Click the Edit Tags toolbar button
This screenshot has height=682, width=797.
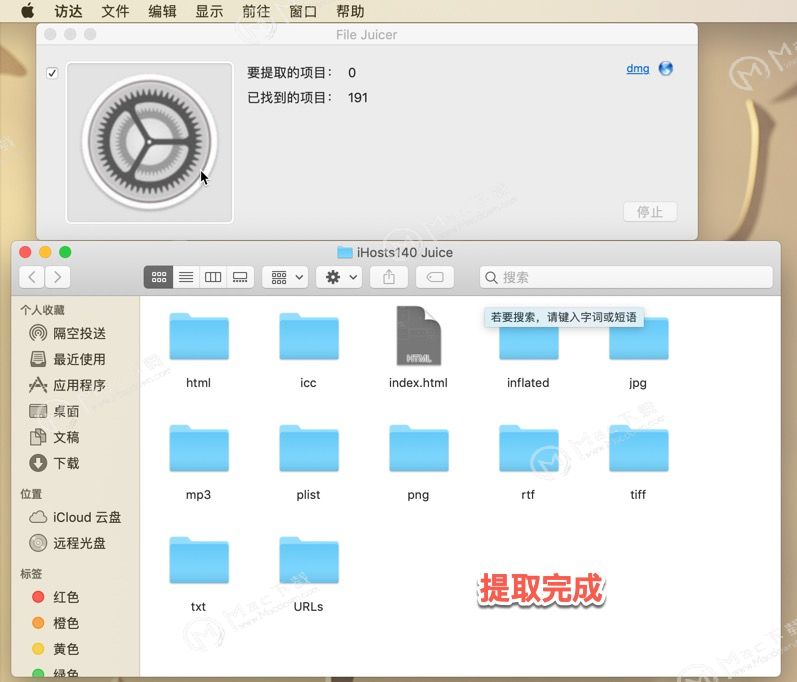click(x=435, y=277)
